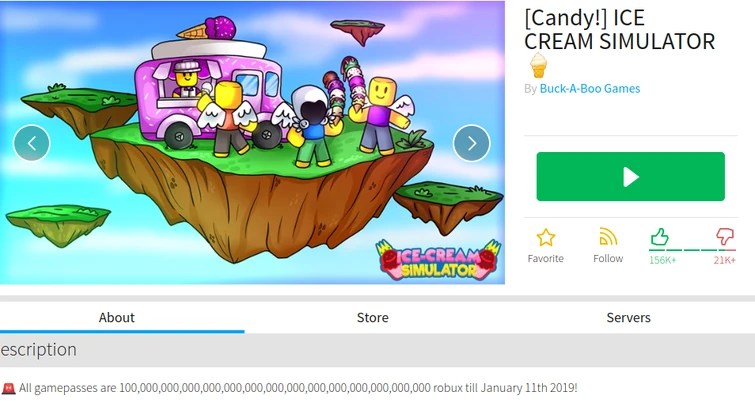Screen dimensions: 755x403
Task: Click the 156K+ likes count
Action: pos(663,260)
